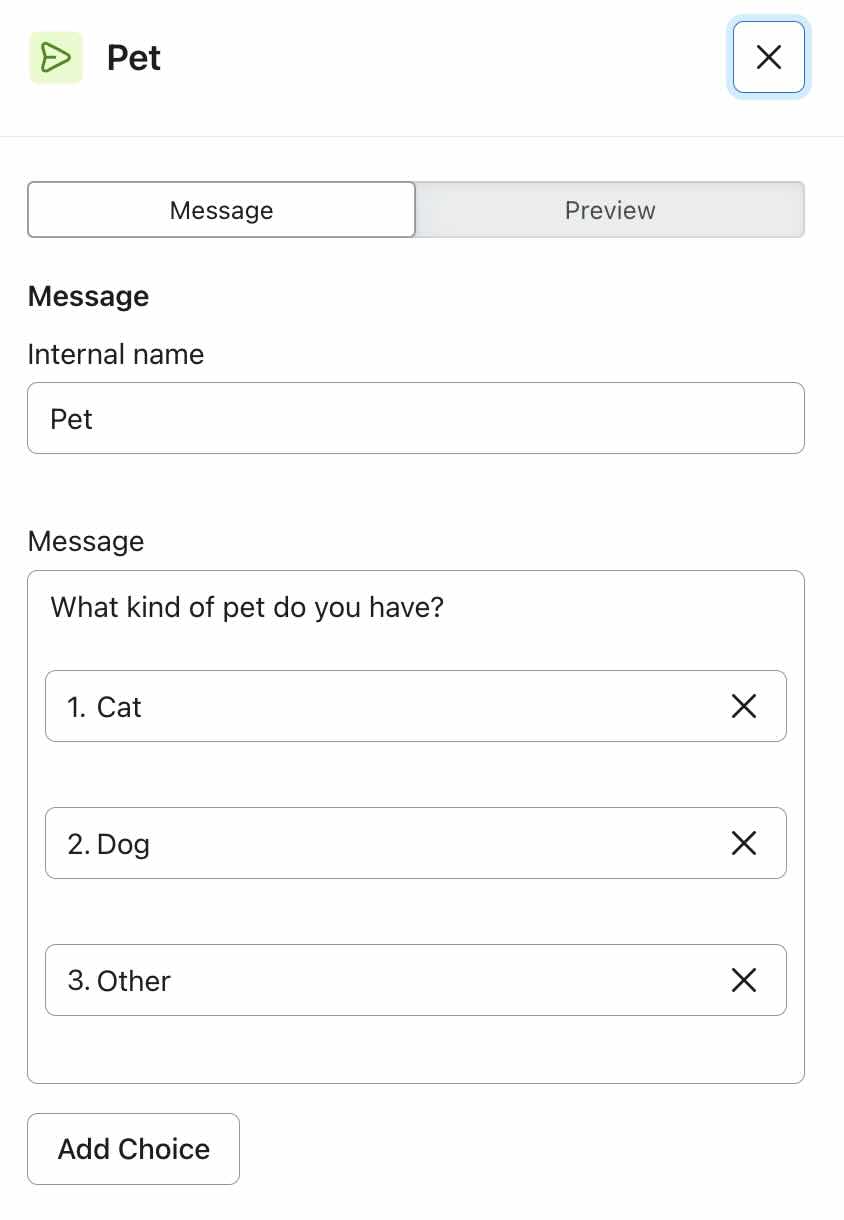Image resolution: width=844 pixels, height=1220 pixels.
Task: Open the Preview tab
Action: [610, 210]
